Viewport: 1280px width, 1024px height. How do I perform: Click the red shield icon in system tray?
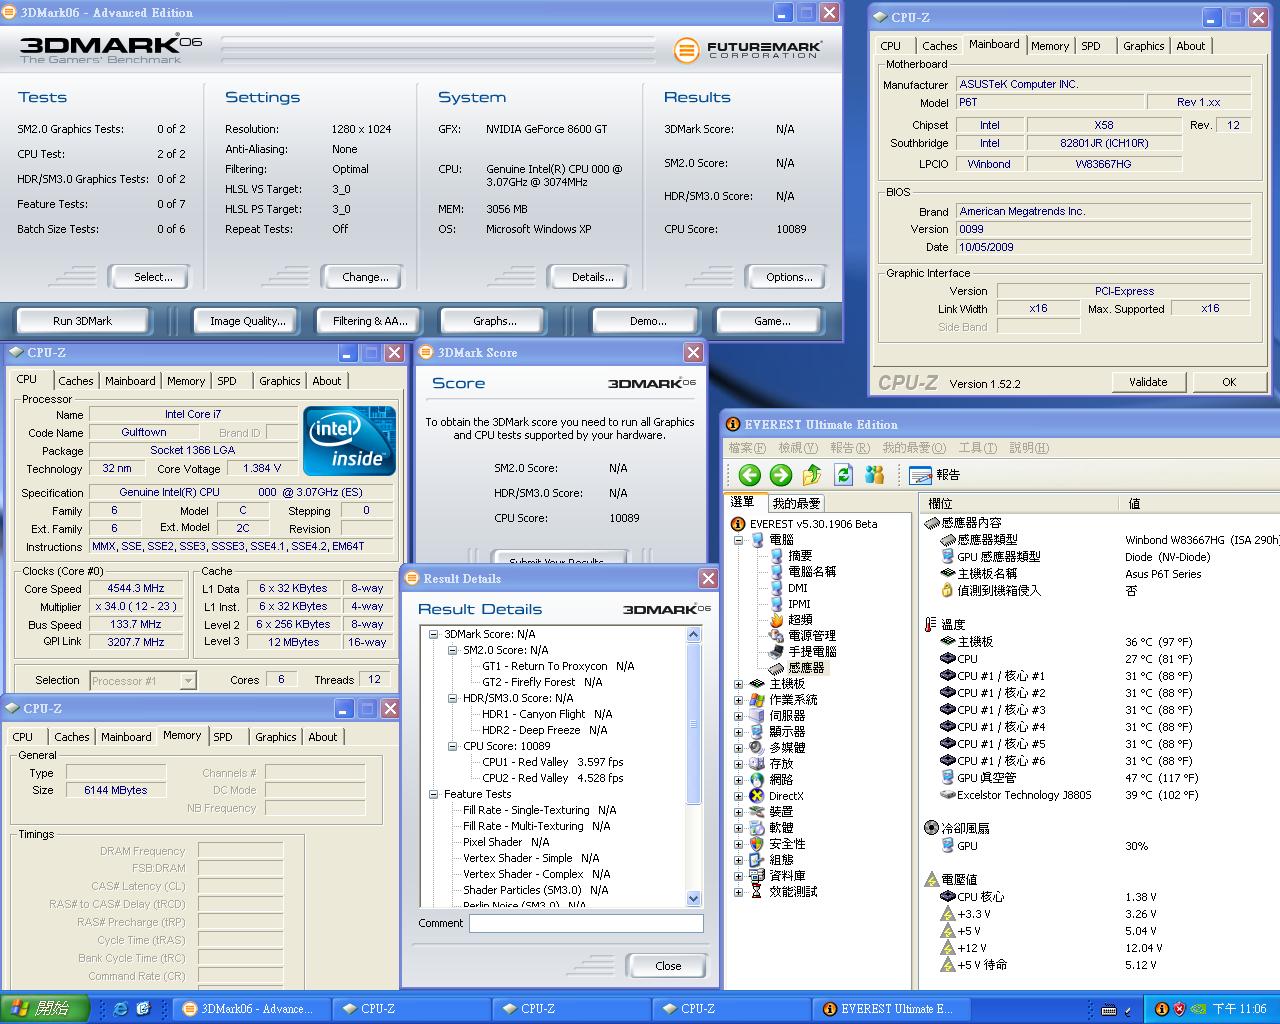(x=1179, y=1009)
